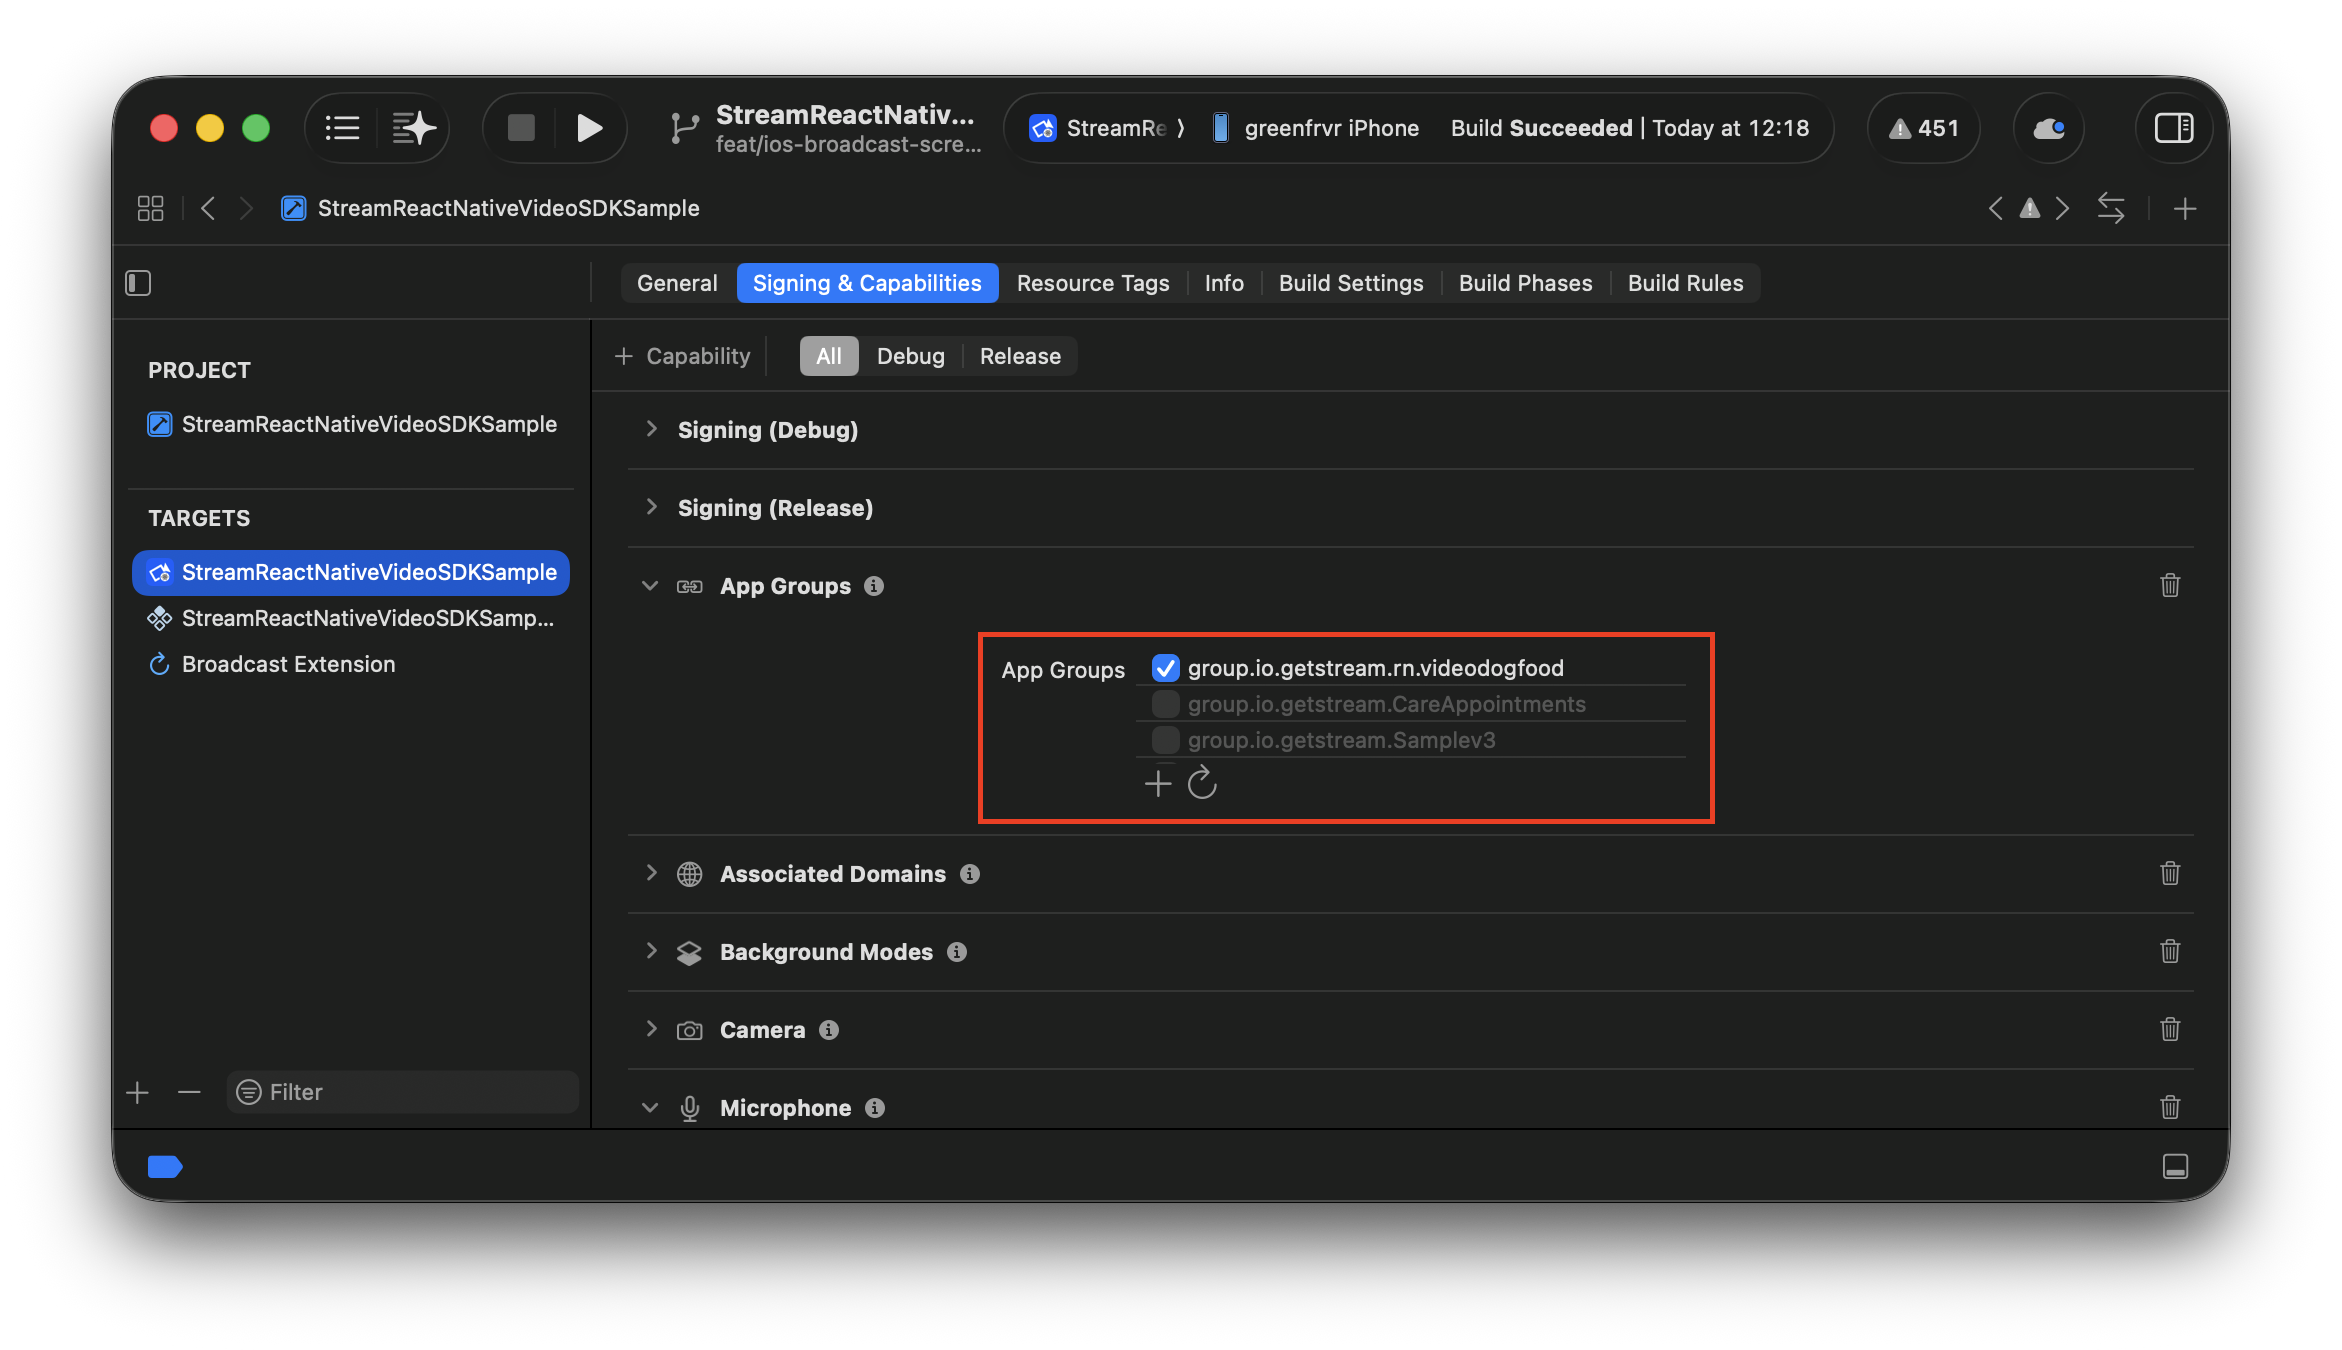Add a new Capability

pos(682,356)
